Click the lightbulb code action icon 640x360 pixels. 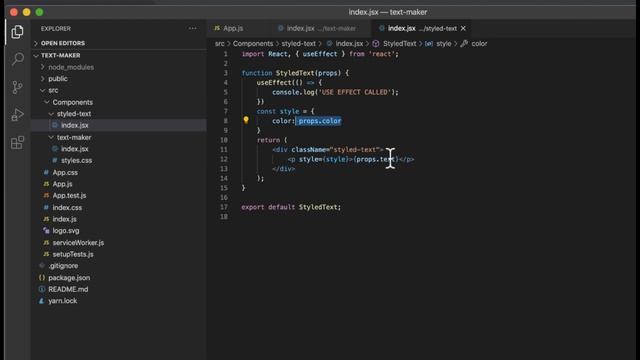[x=246, y=120]
